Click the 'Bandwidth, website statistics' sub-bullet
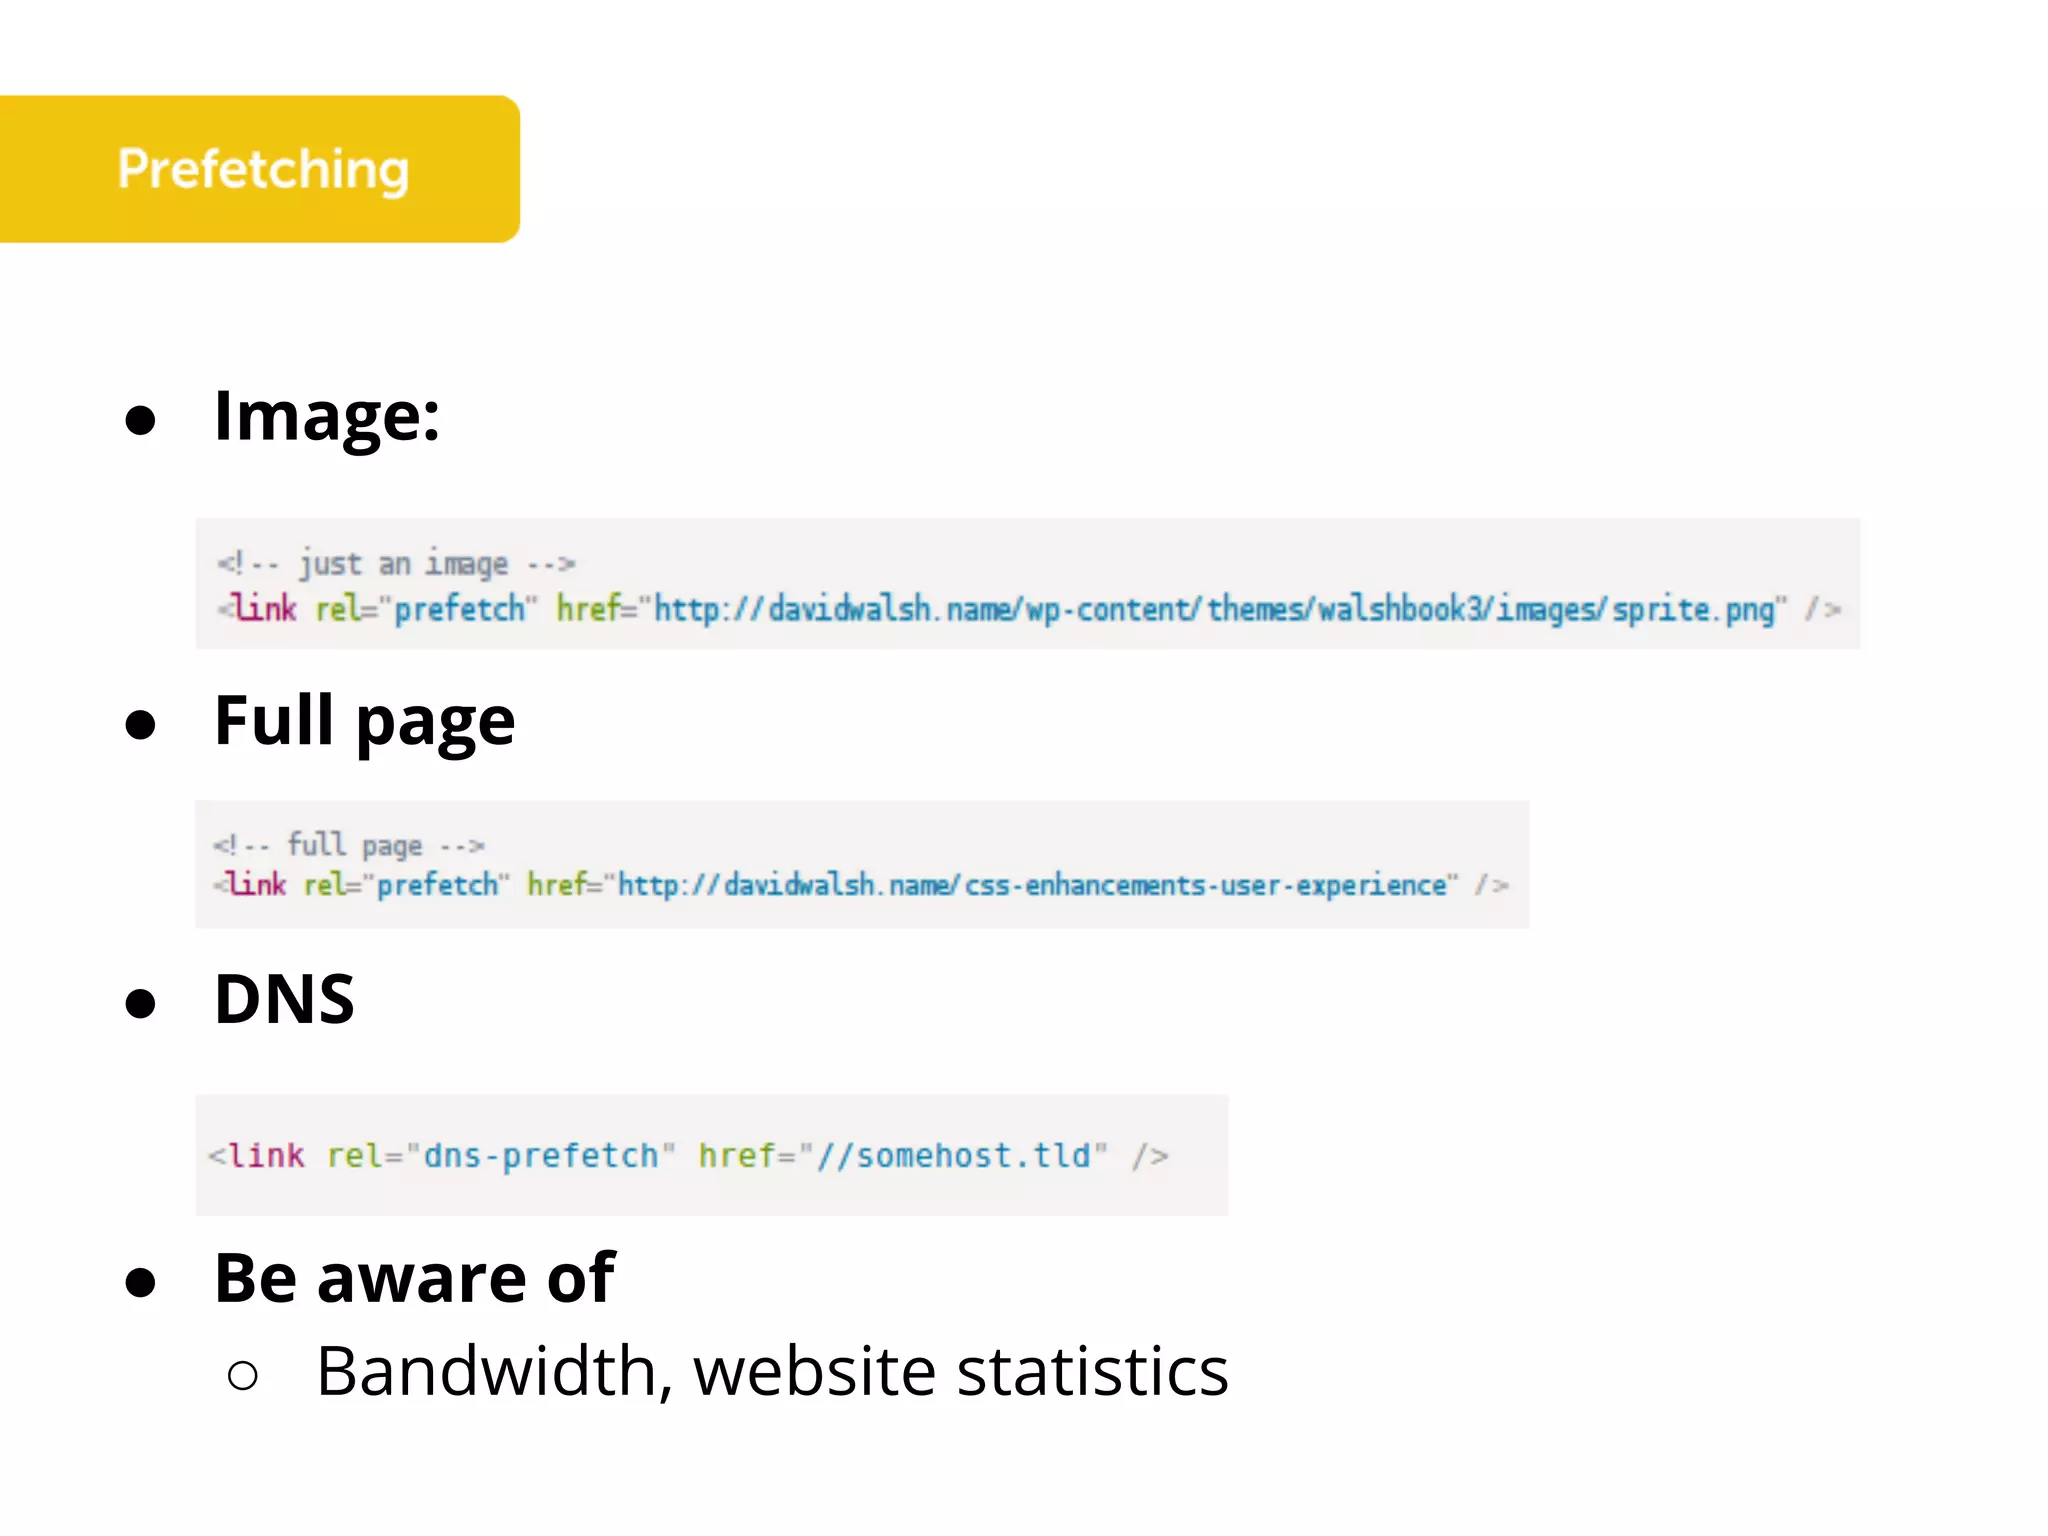2048x1536 pixels. click(x=772, y=1372)
